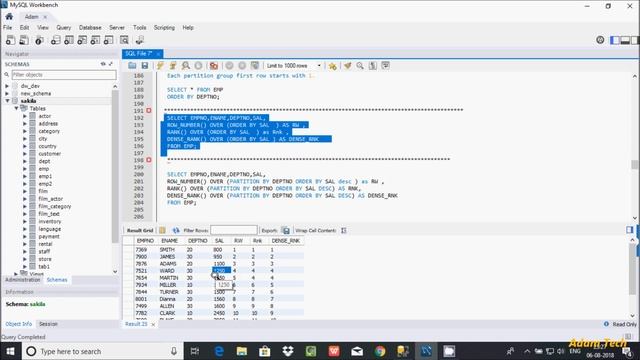Create a new stored procedure
Viewport: 640px width, 360px height.
96,40
